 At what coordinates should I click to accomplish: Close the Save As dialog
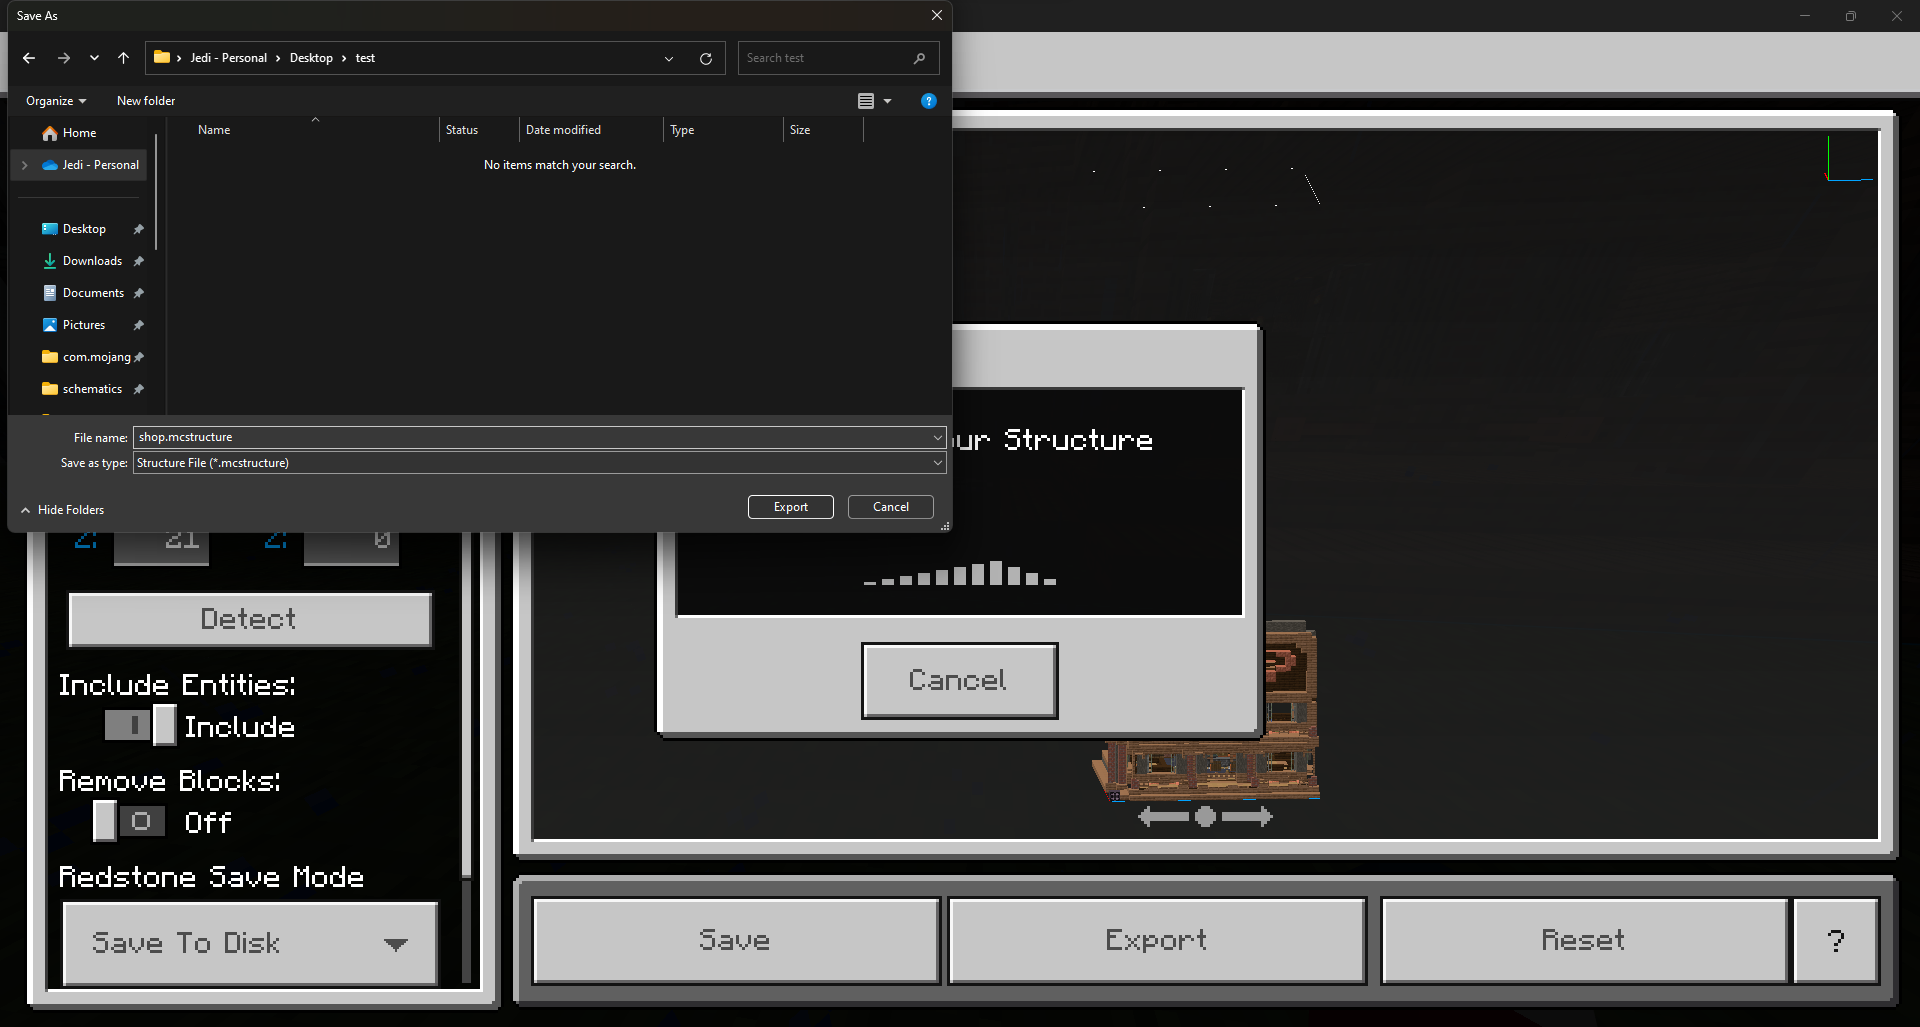pyautogui.click(x=937, y=15)
